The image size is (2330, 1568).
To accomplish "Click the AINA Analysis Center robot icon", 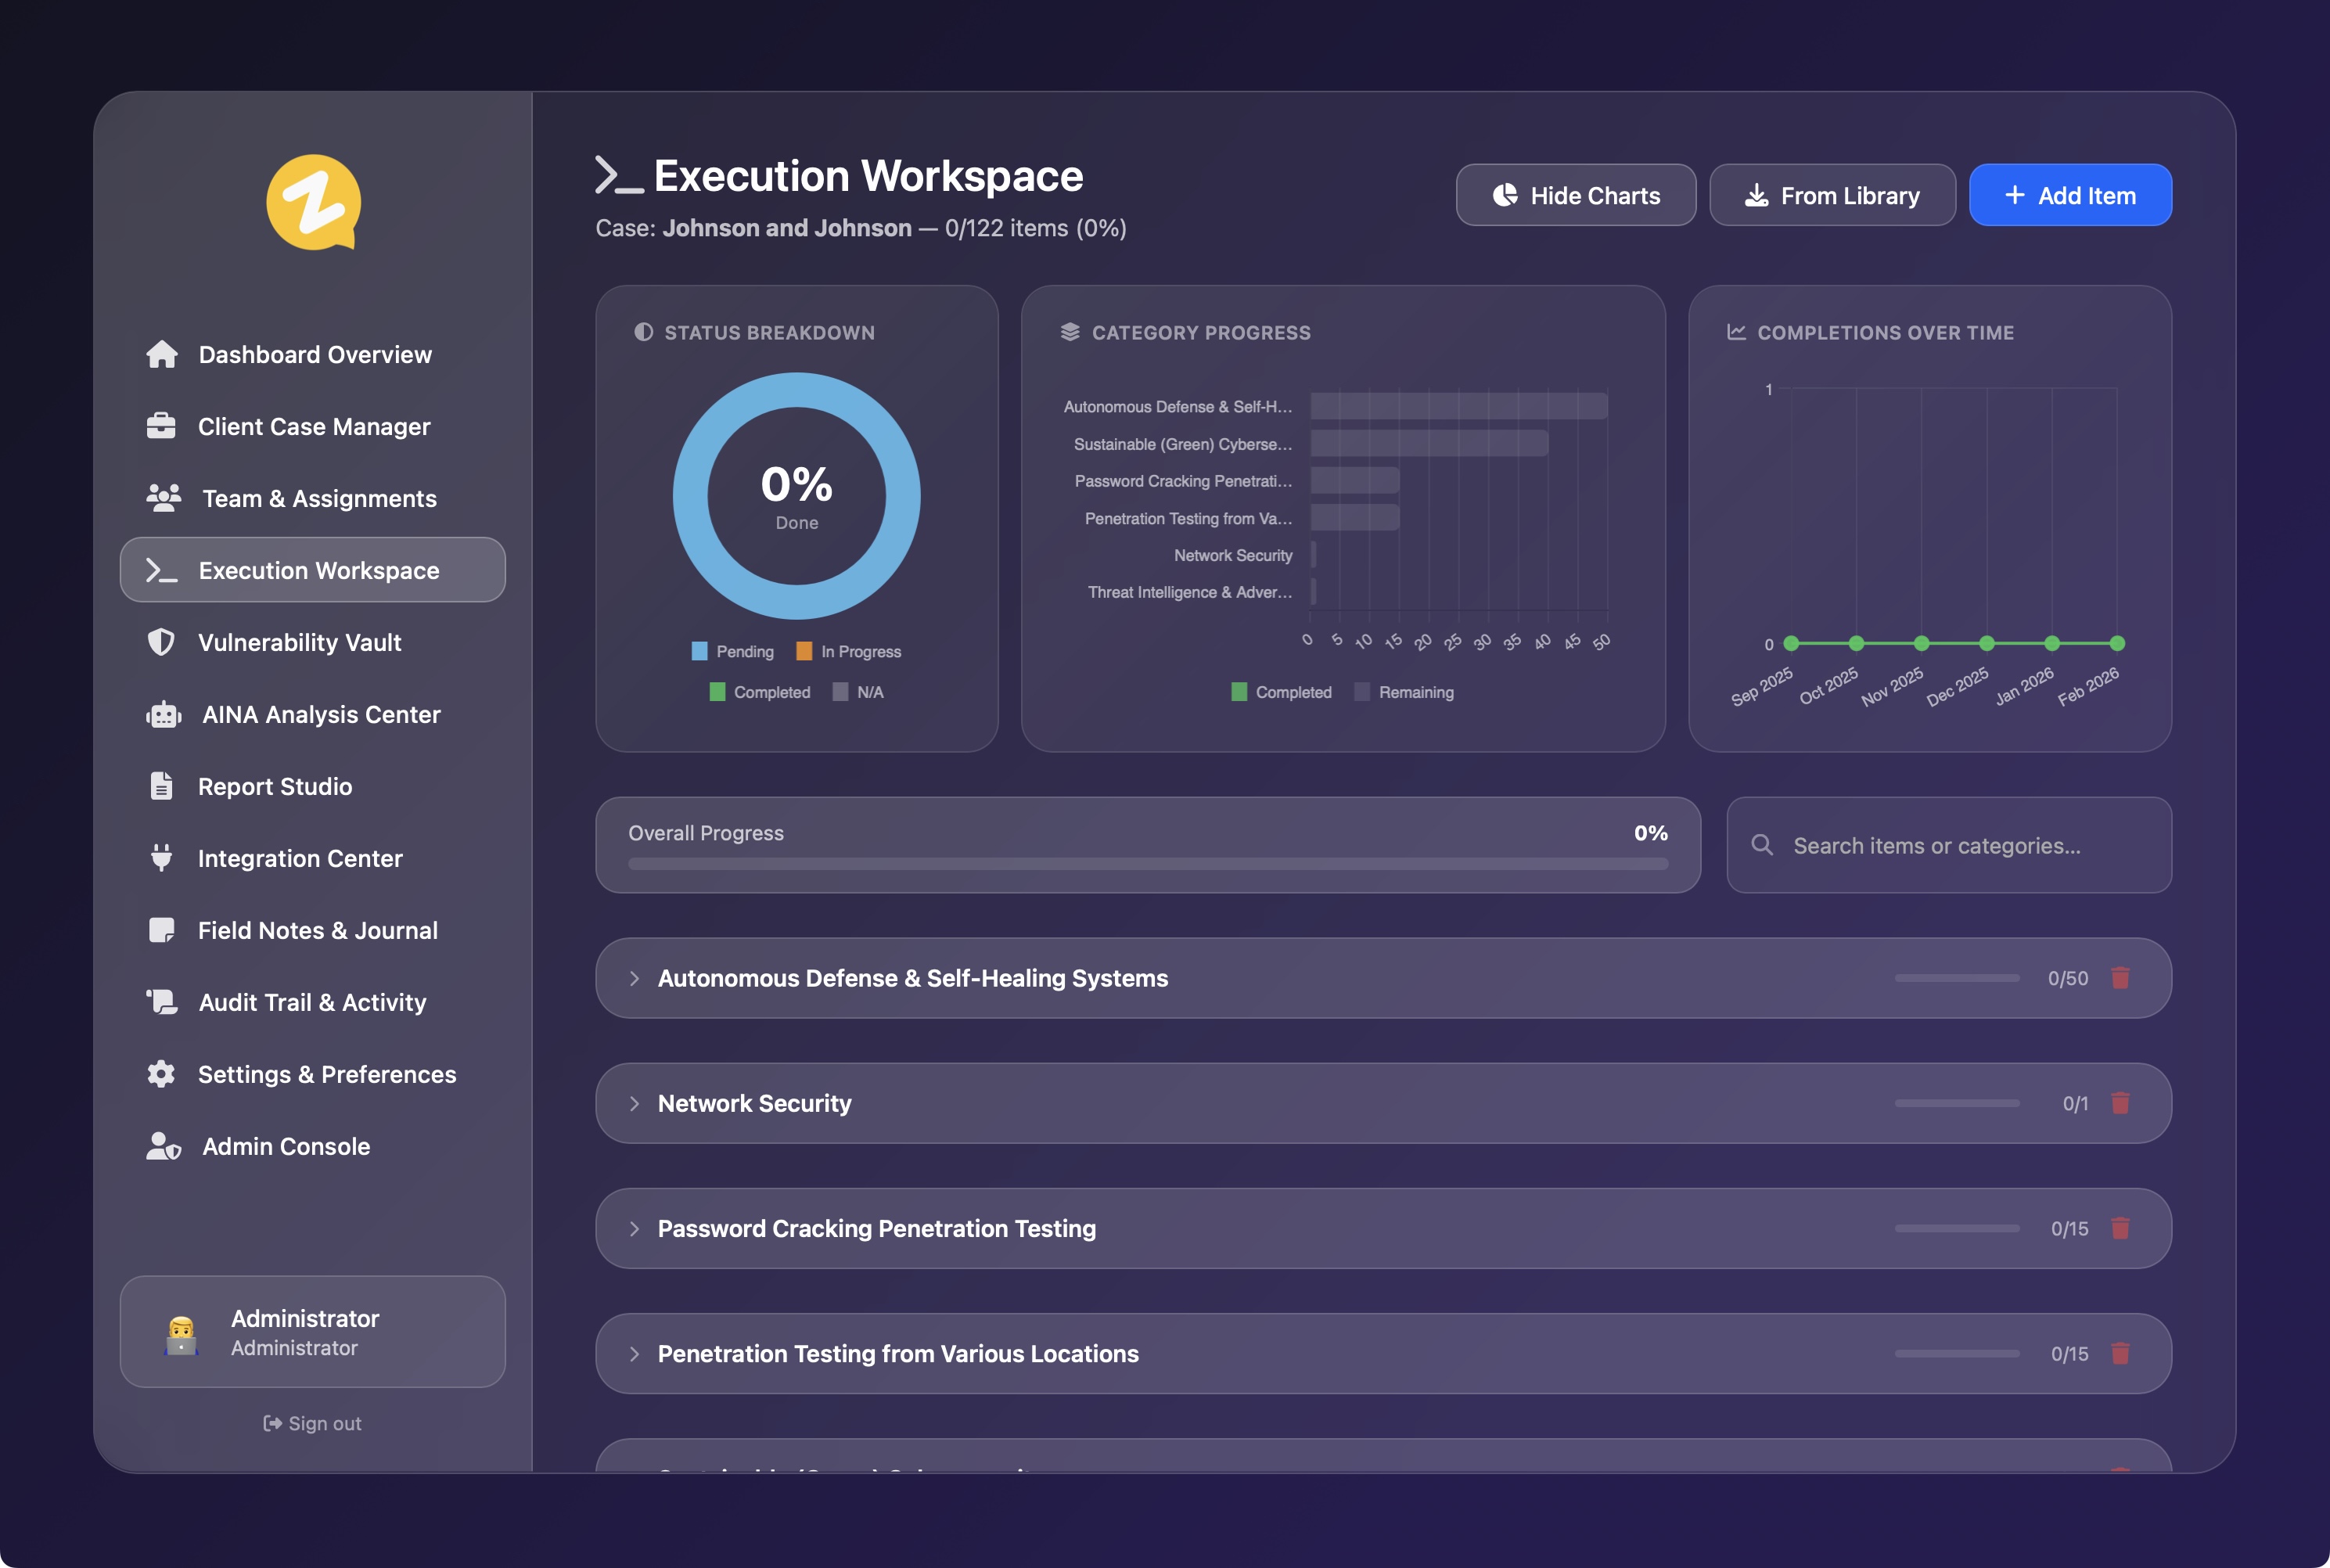I will click(163, 714).
